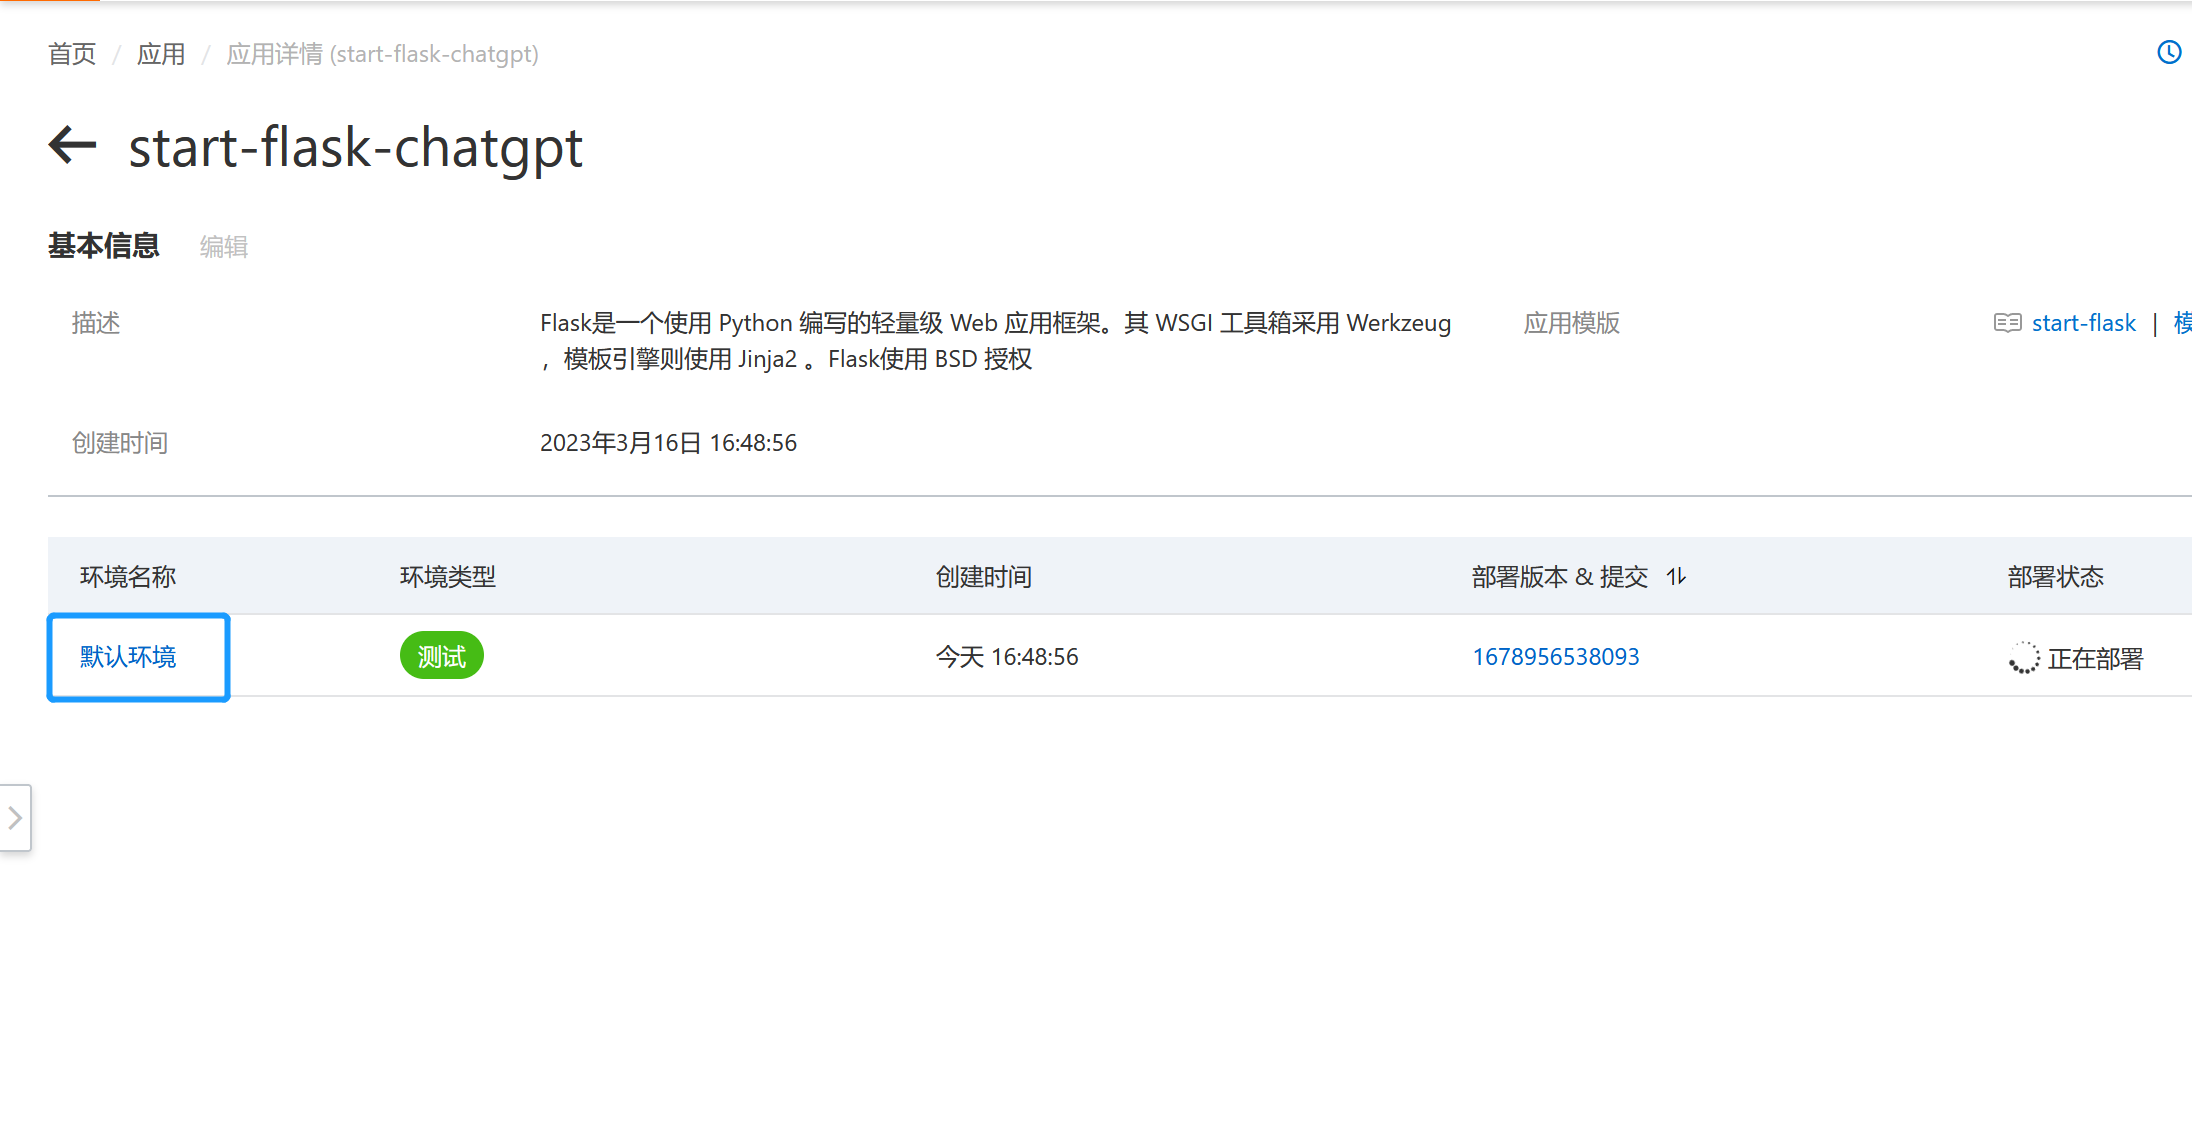The image size is (2192, 1135).
Task: Click the template book icon beside start-flask
Action: [x=2006, y=323]
